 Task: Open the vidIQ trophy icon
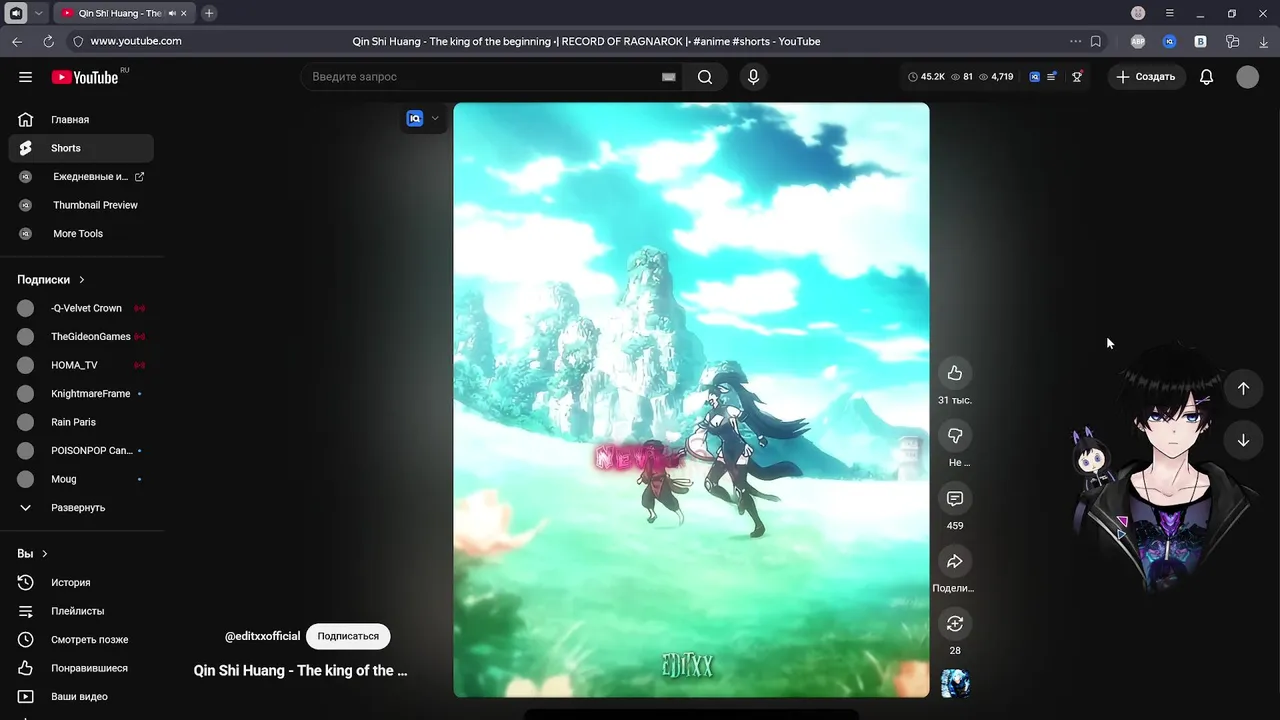[x=1077, y=77]
